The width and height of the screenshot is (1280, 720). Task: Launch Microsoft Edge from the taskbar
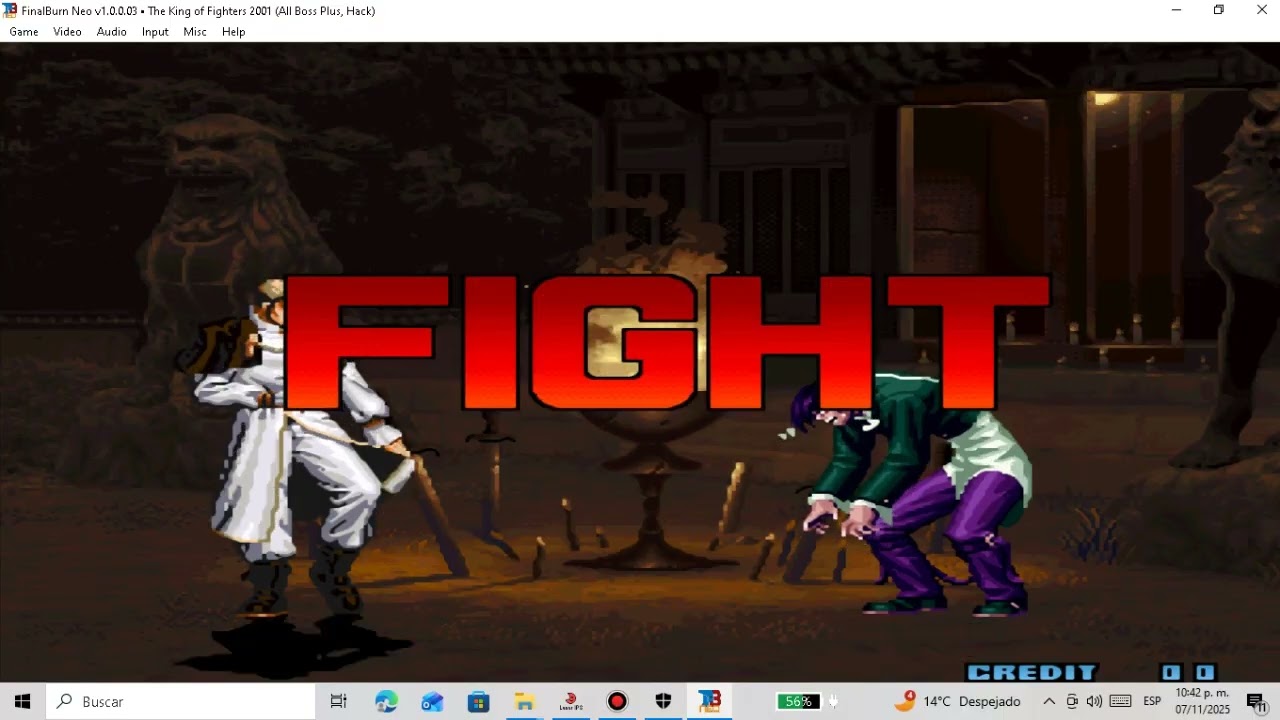click(386, 702)
